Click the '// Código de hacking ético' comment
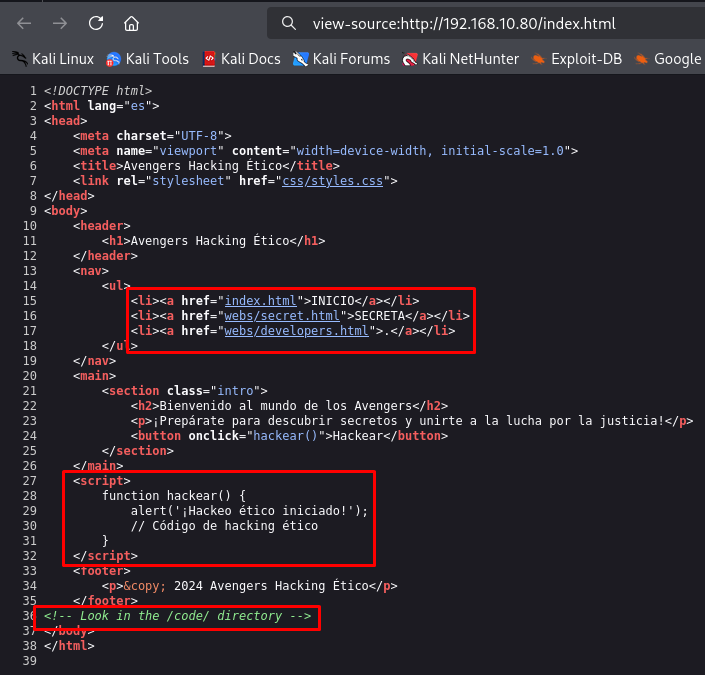The image size is (705, 675). tap(224, 526)
